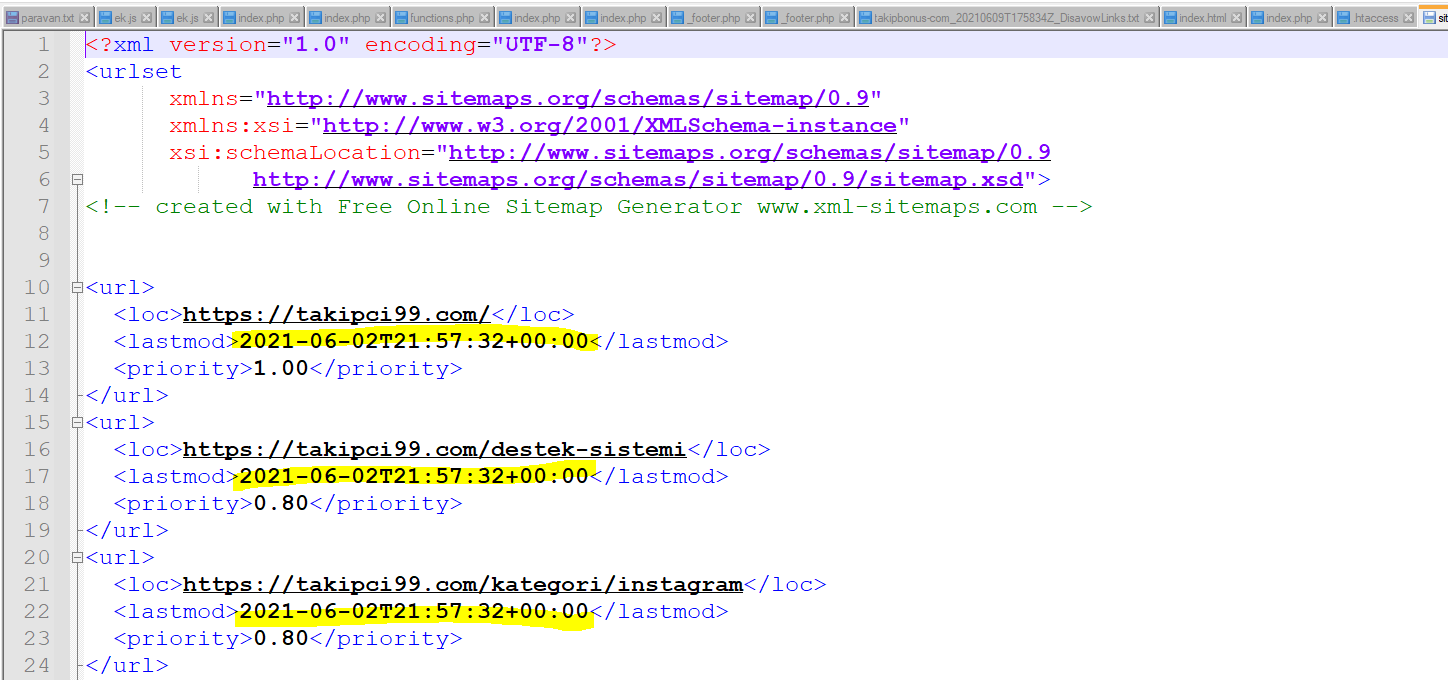
Task: Click the save-state icon on index.html tab
Action: [1170, 18]
